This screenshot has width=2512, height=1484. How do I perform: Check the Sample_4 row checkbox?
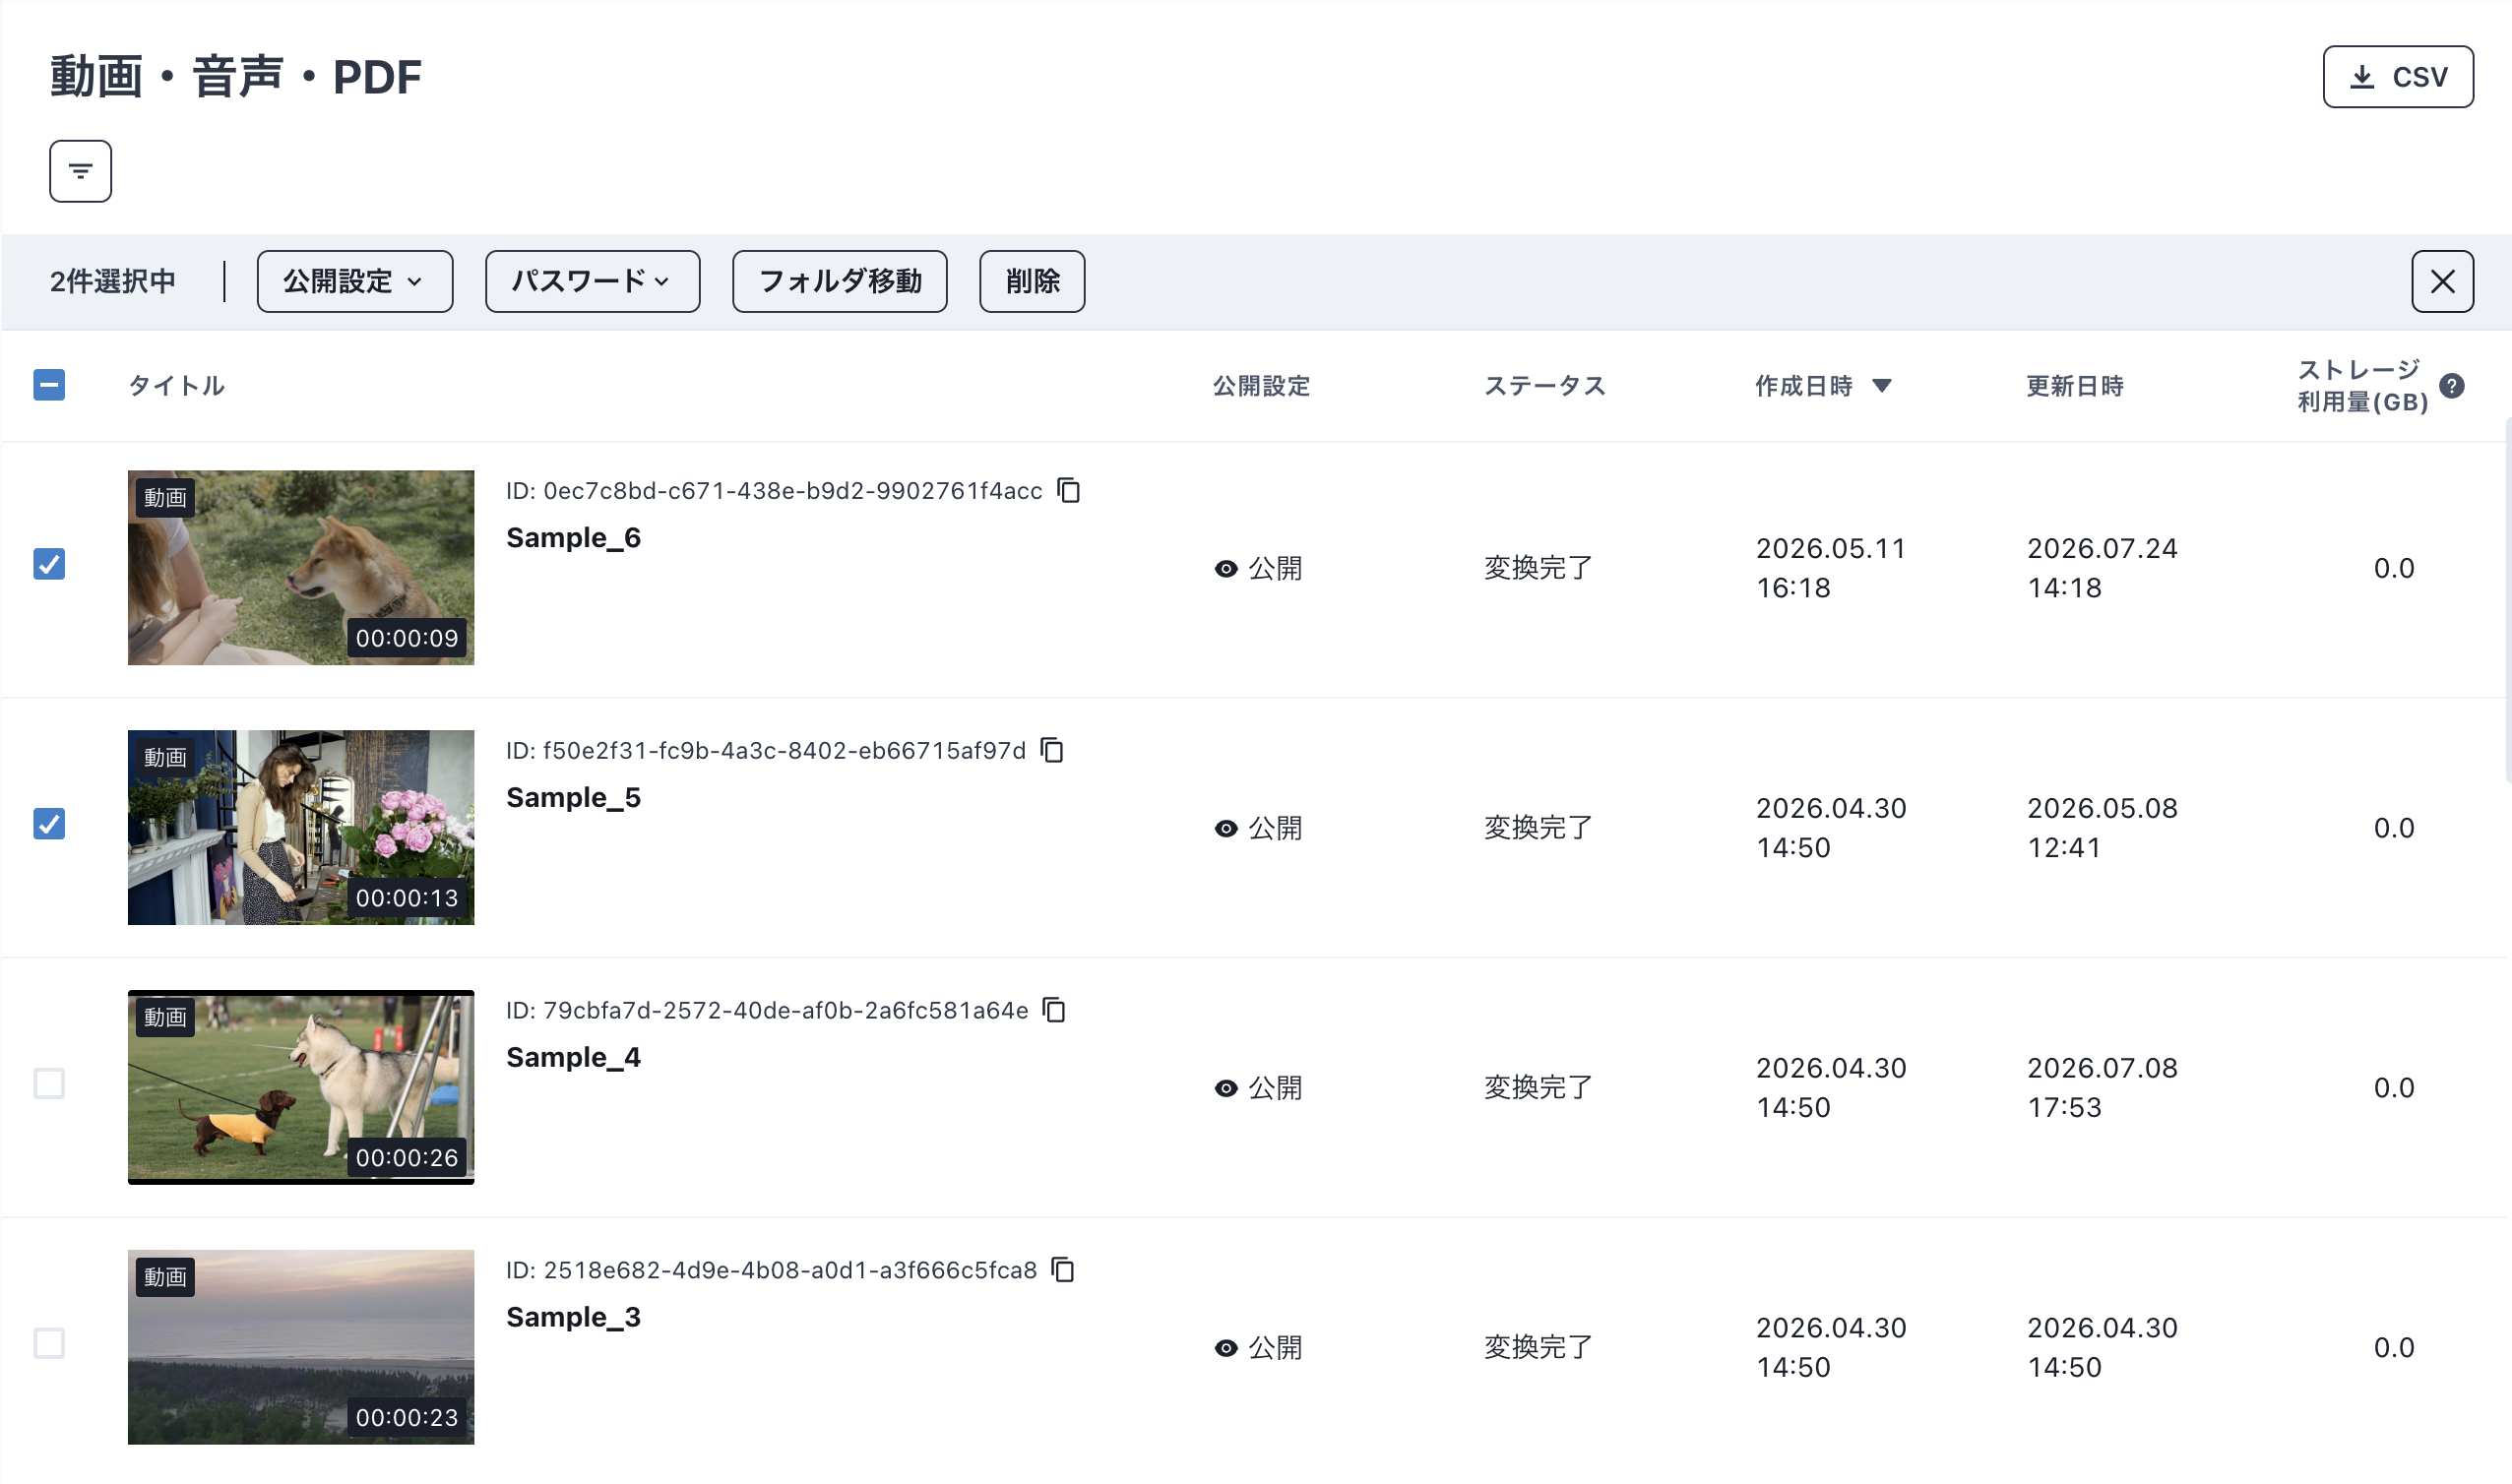49,1084
